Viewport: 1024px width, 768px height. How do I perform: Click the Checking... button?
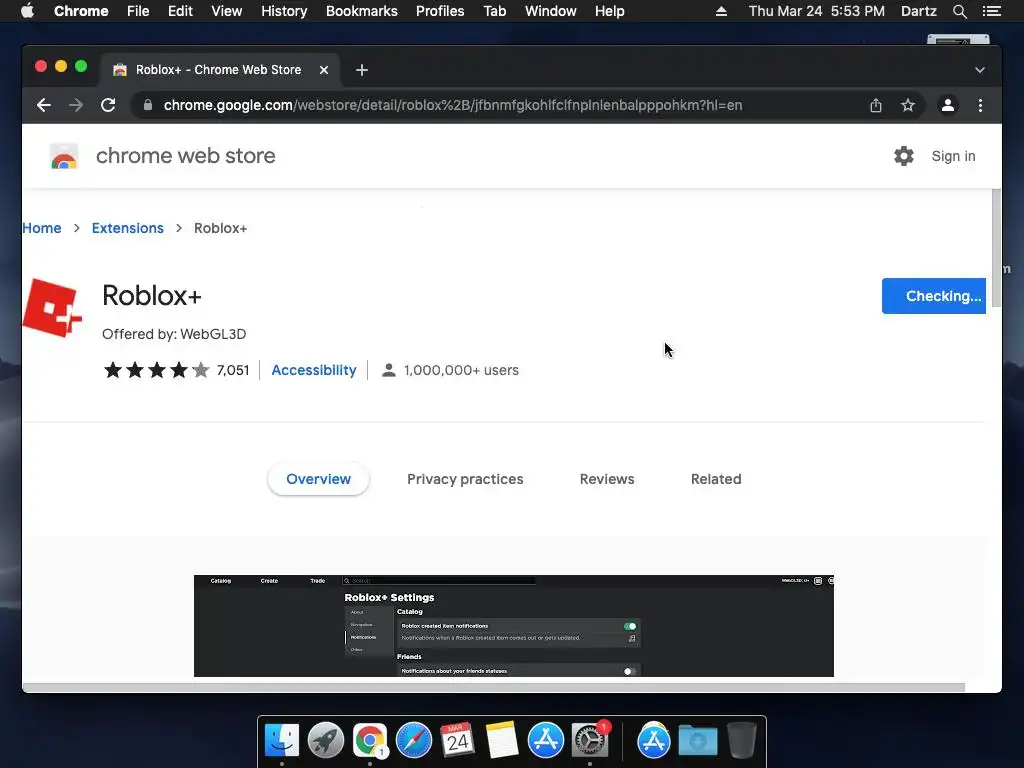(934, 296)
